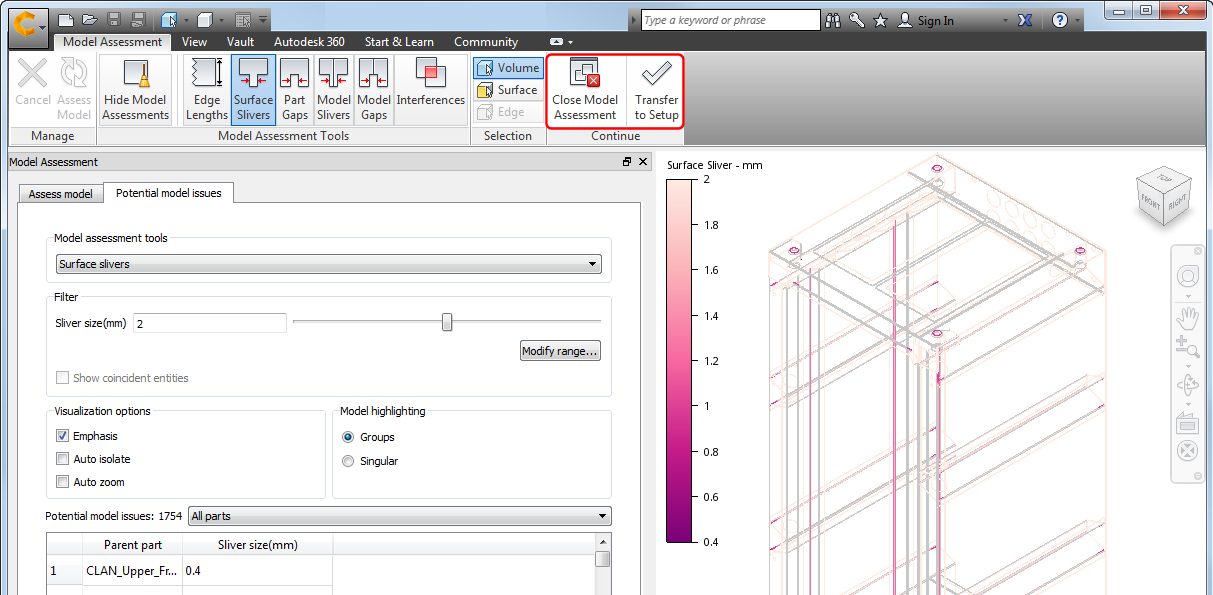Click Close Model Assessment
Image resolution: width=1213 pixels, height=595 pixels.
click(585, 90)
